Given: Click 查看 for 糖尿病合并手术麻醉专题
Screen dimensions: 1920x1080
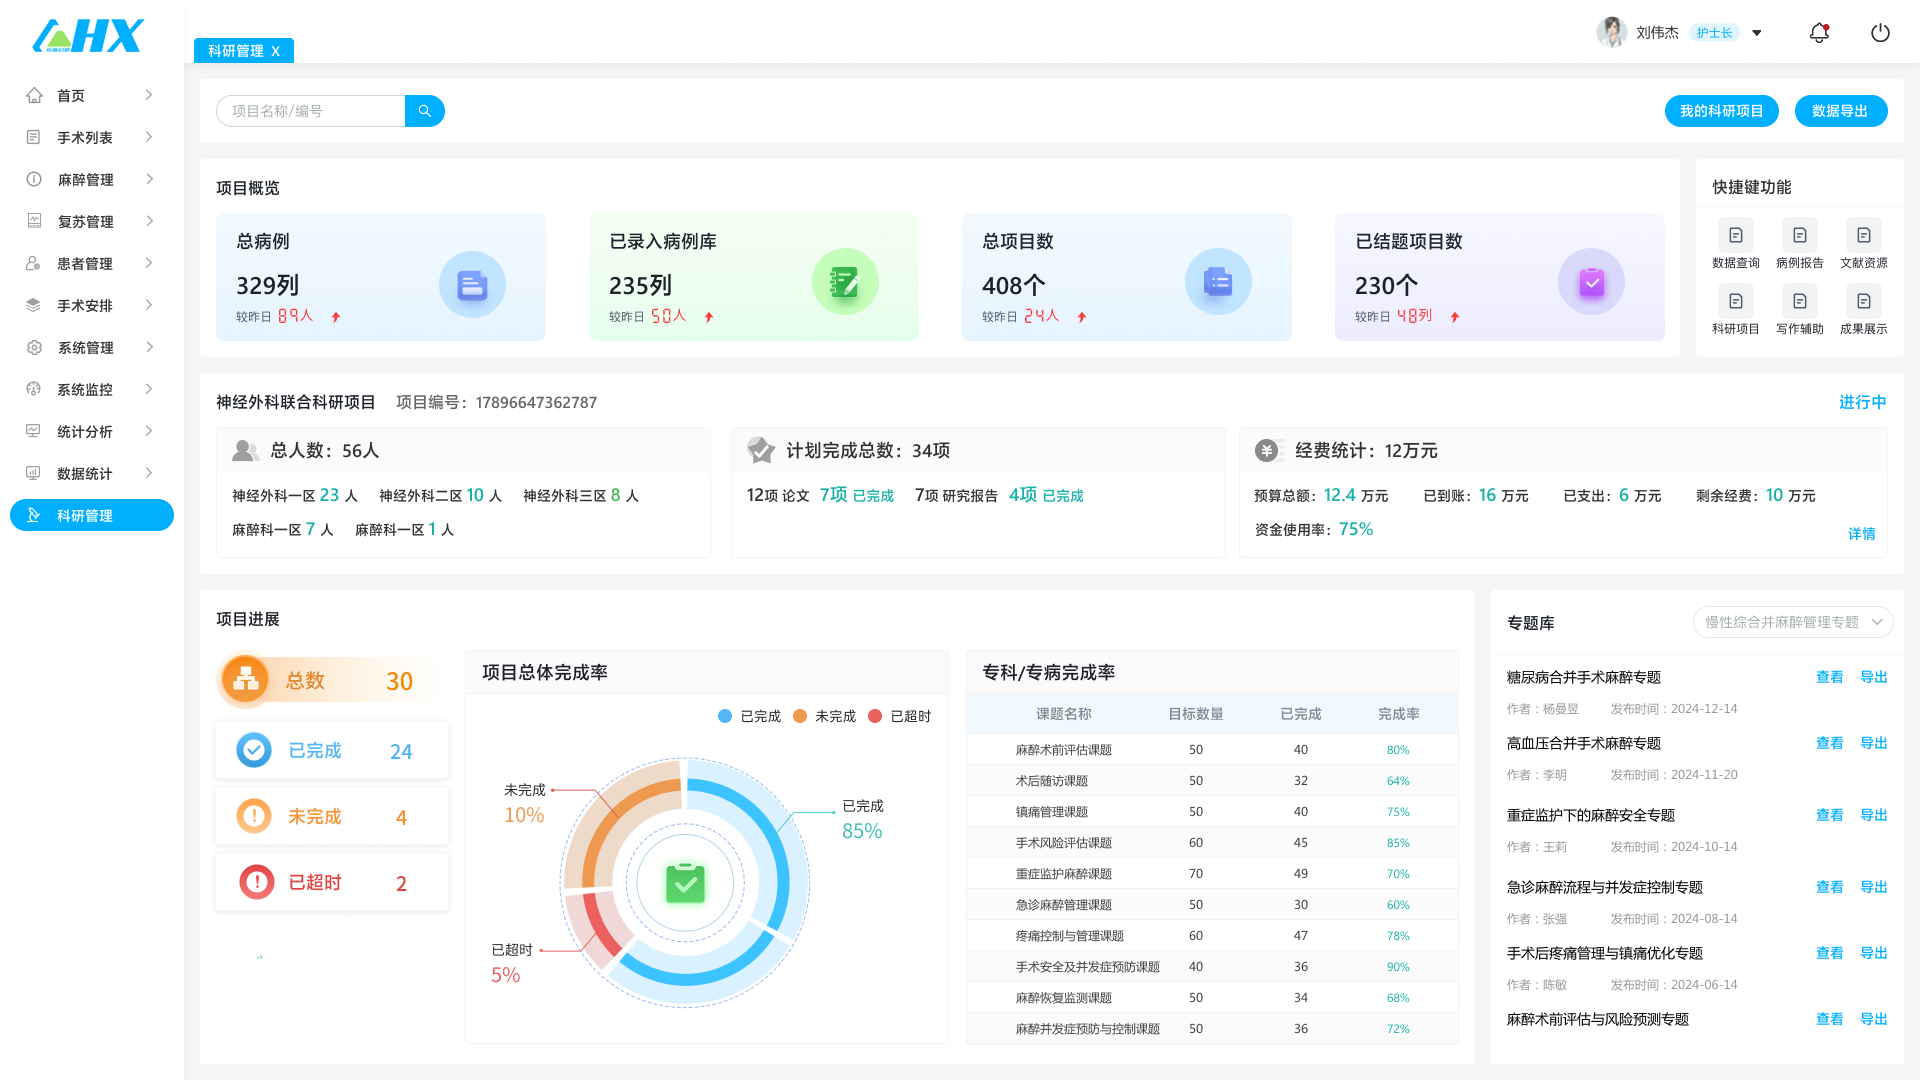Looking at the screenshot, I should pos(1829,677).
